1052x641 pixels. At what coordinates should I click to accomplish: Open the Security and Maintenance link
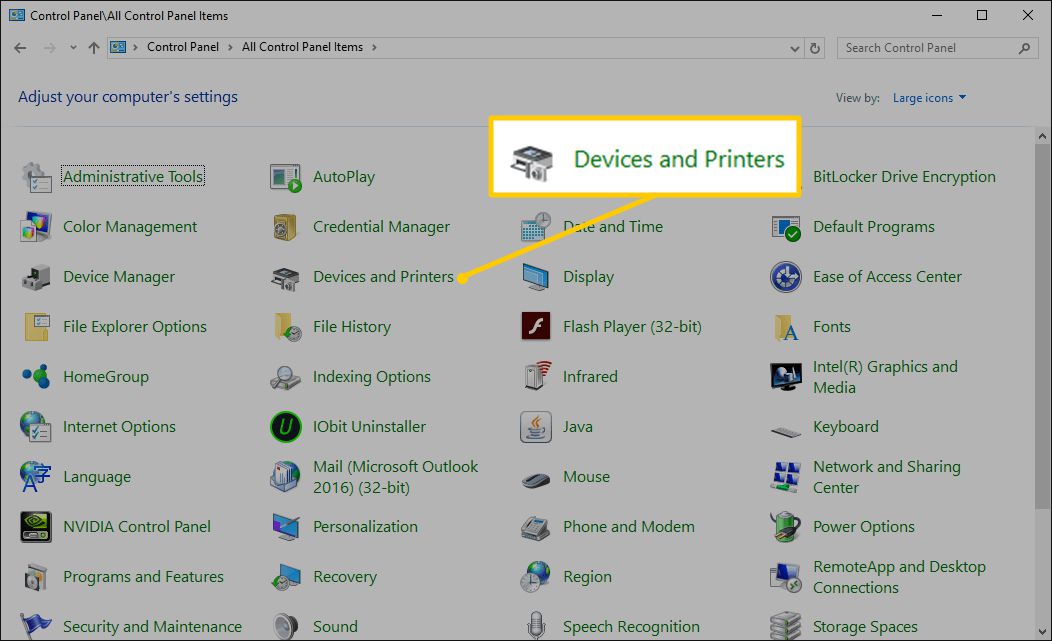(x=152, y=626)
